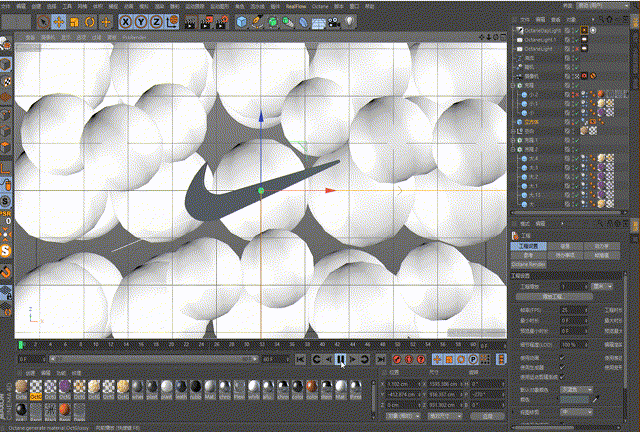Screen dimensions: 640x432
Task: Switch to Texture mode checkered icon
Action: pyautogui.click(x=6, y=81)
